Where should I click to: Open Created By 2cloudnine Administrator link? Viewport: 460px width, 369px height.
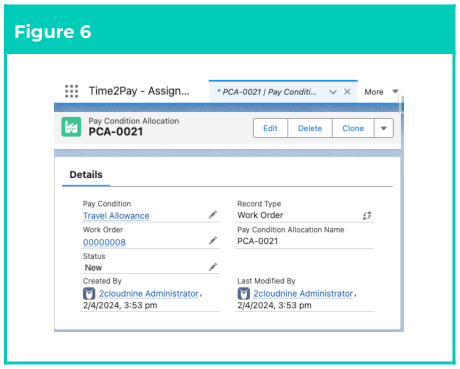pos(149,294)
